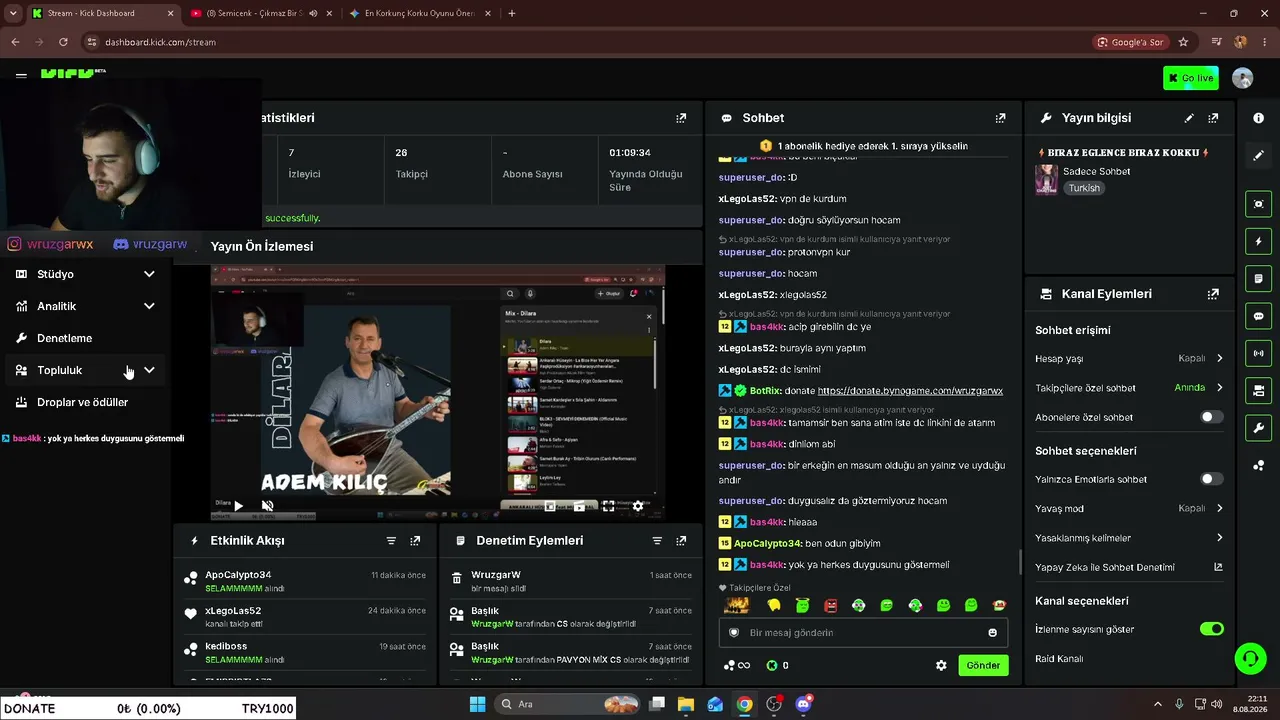Click the three-dots icon at bottom of sidebar
Screen dimensions: 1280x720
[1258, 465]
